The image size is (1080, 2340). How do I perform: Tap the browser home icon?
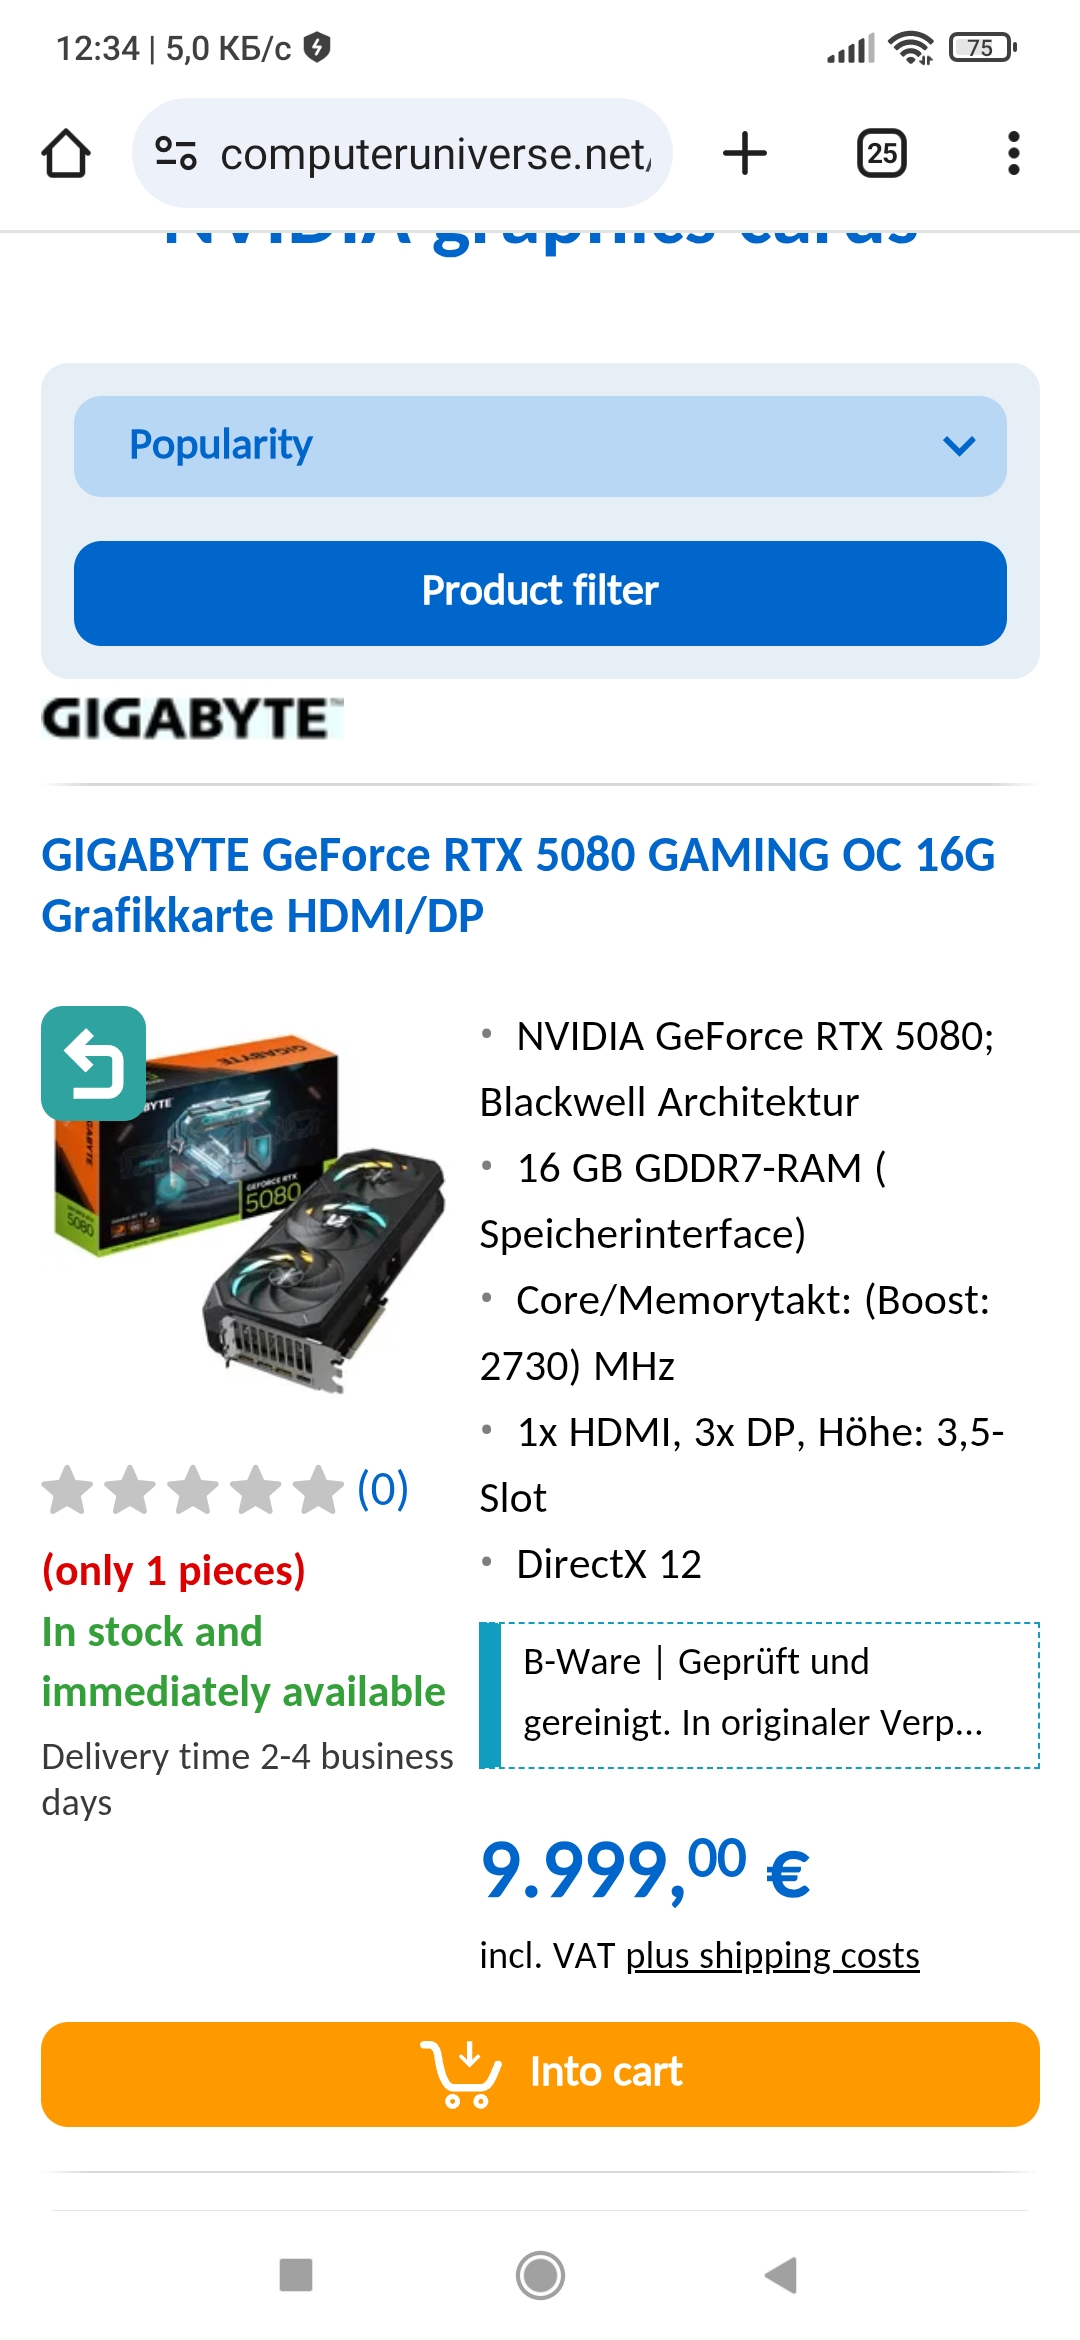(66, 154)
